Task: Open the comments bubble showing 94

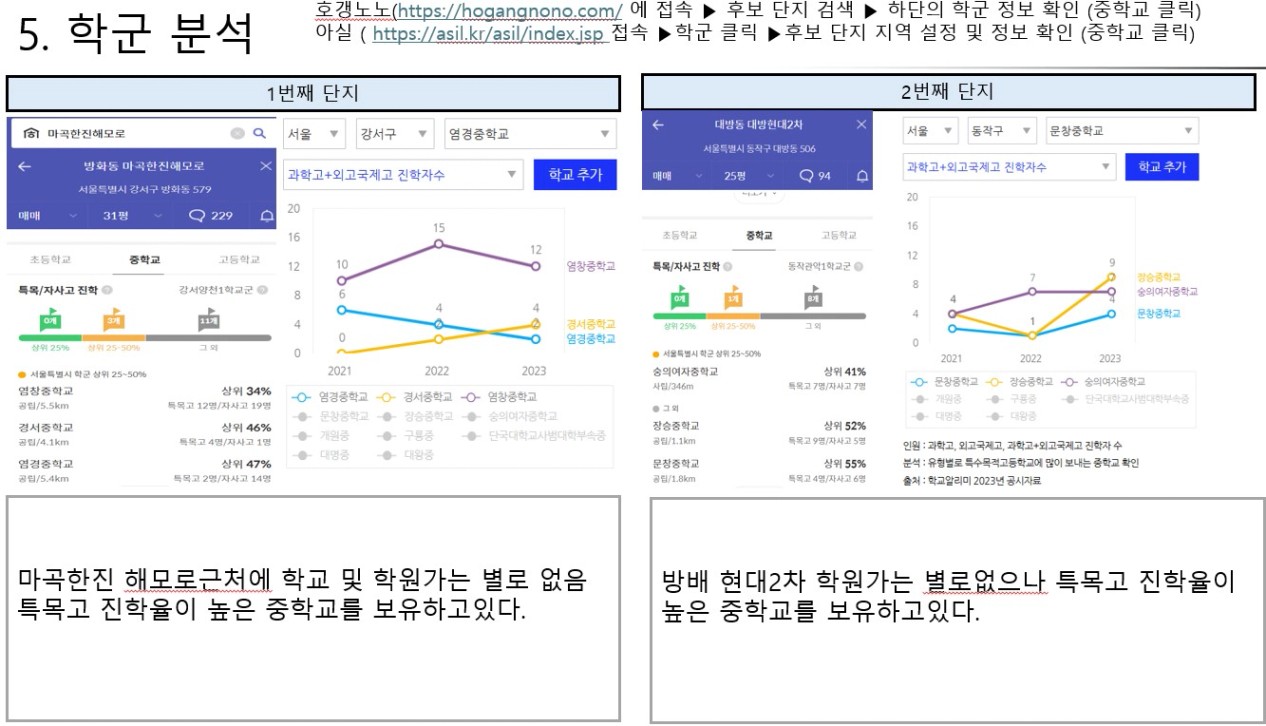Action: pos(815,176)
